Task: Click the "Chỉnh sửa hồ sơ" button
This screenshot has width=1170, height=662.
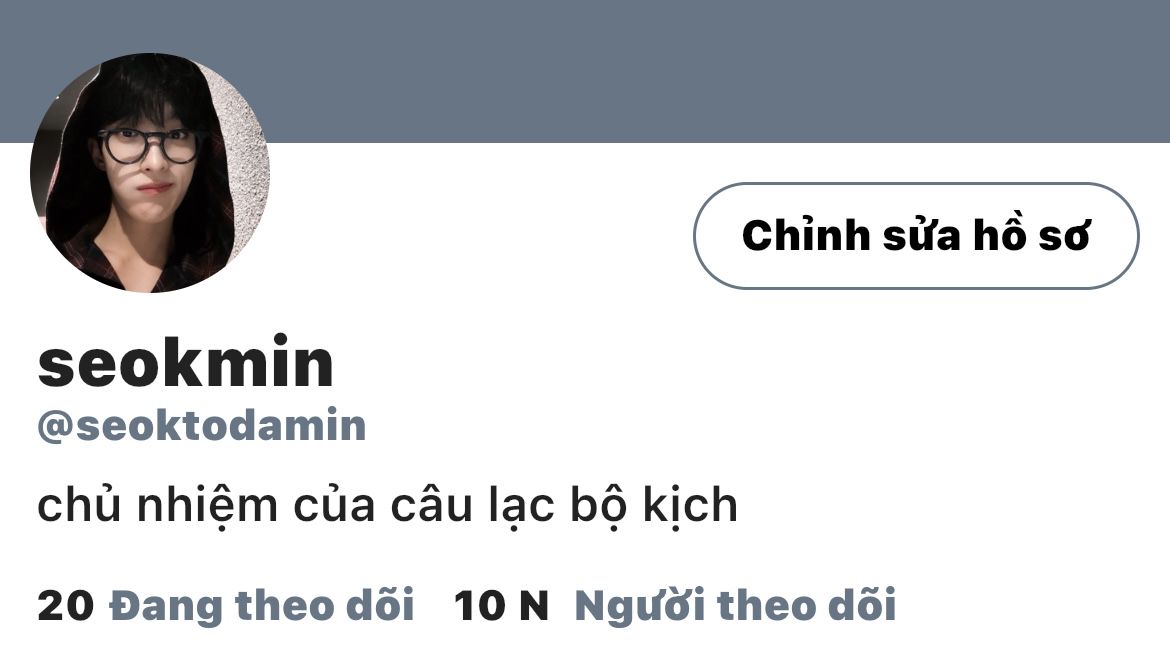Action: (916, 236)
